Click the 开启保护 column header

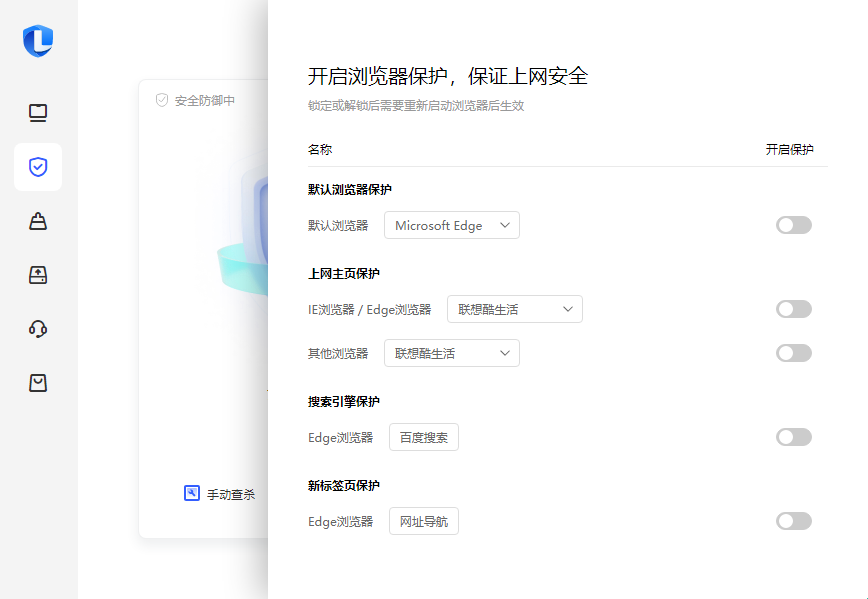point(789,149)
